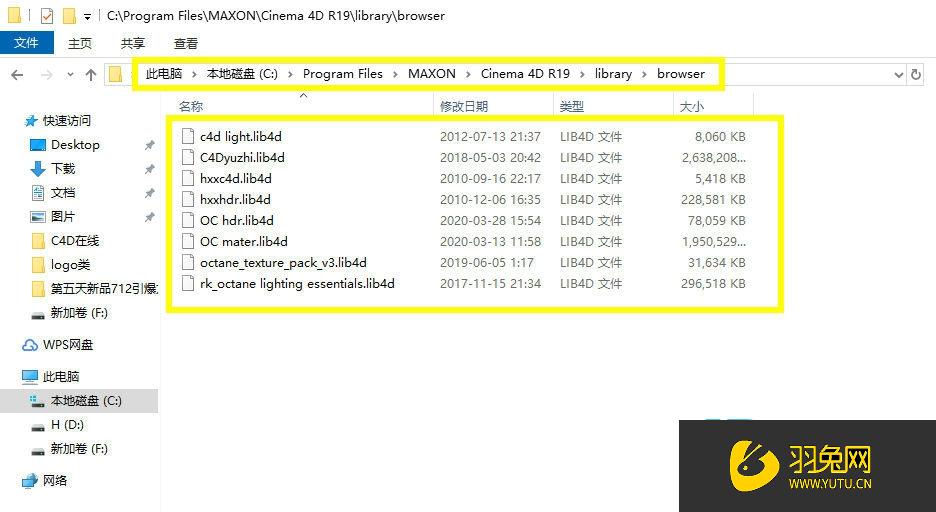
Task: Open the 文件 menu tab
Action: [x=26, y=43]
